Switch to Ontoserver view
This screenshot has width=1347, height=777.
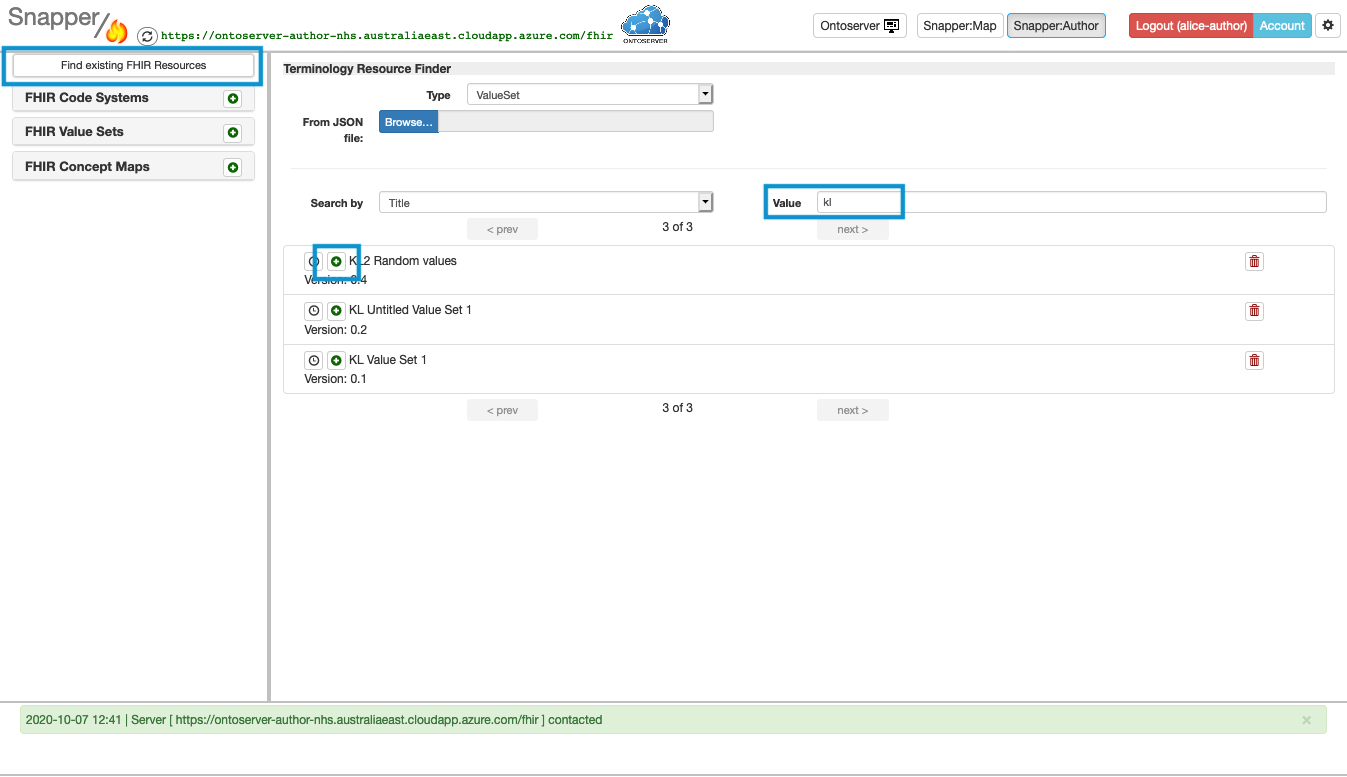pyautogui.click(x=860, y=26)
